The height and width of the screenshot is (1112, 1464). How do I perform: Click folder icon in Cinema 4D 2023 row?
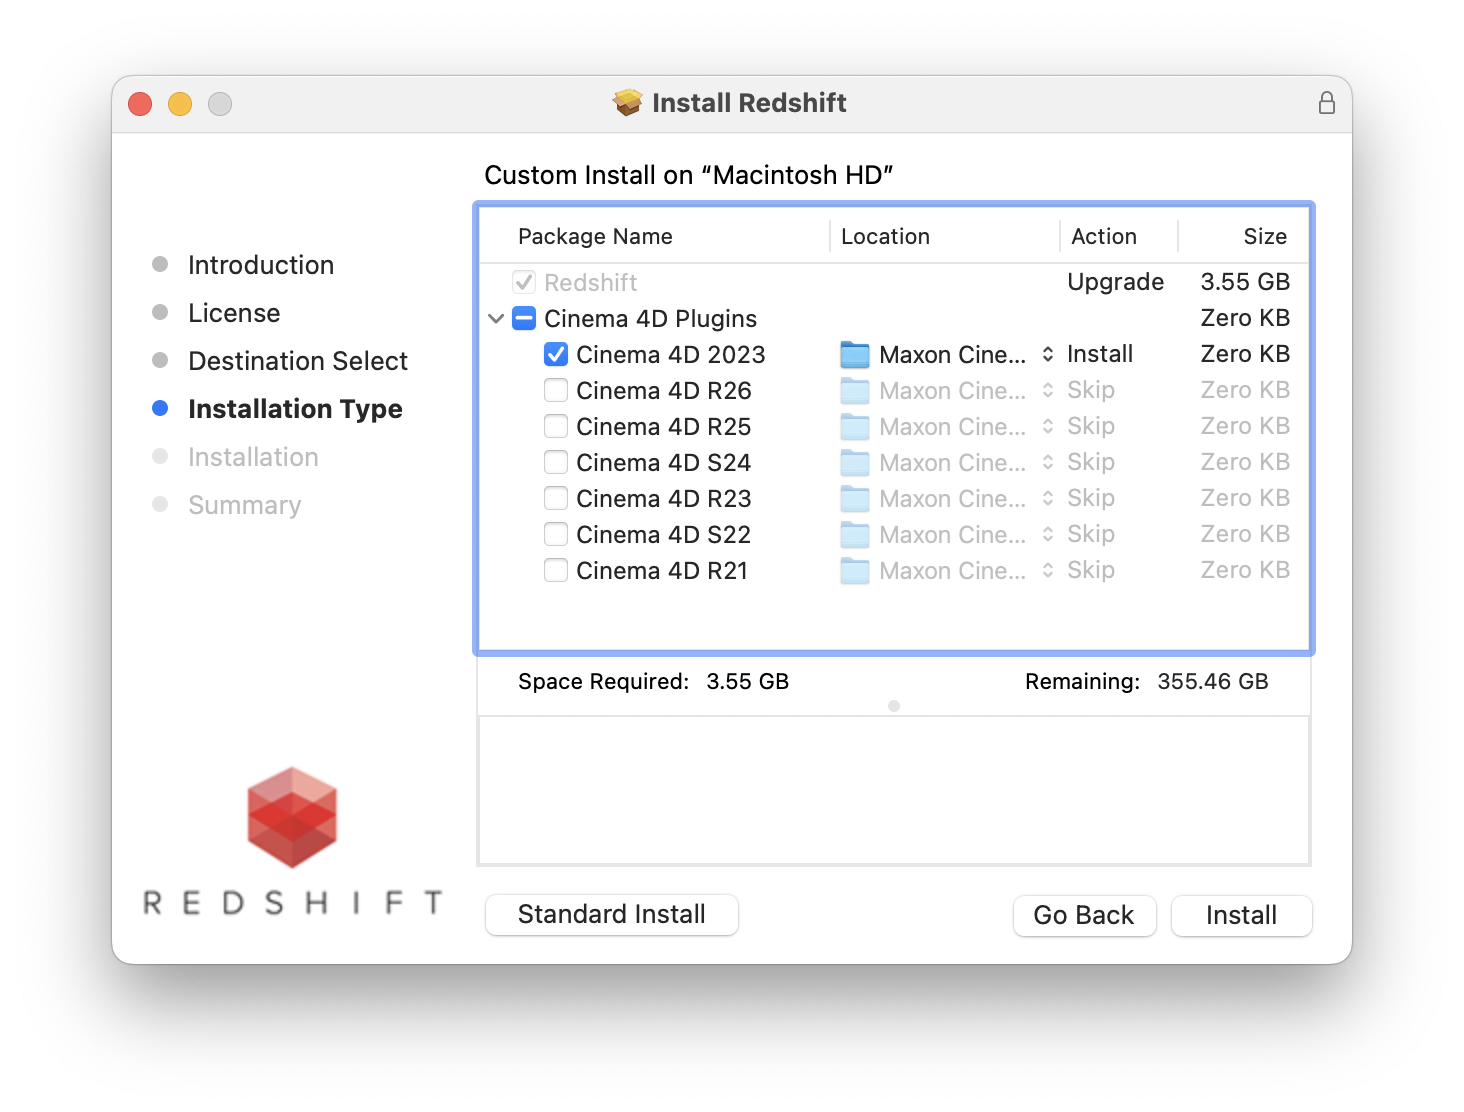[x=855, y=355]
